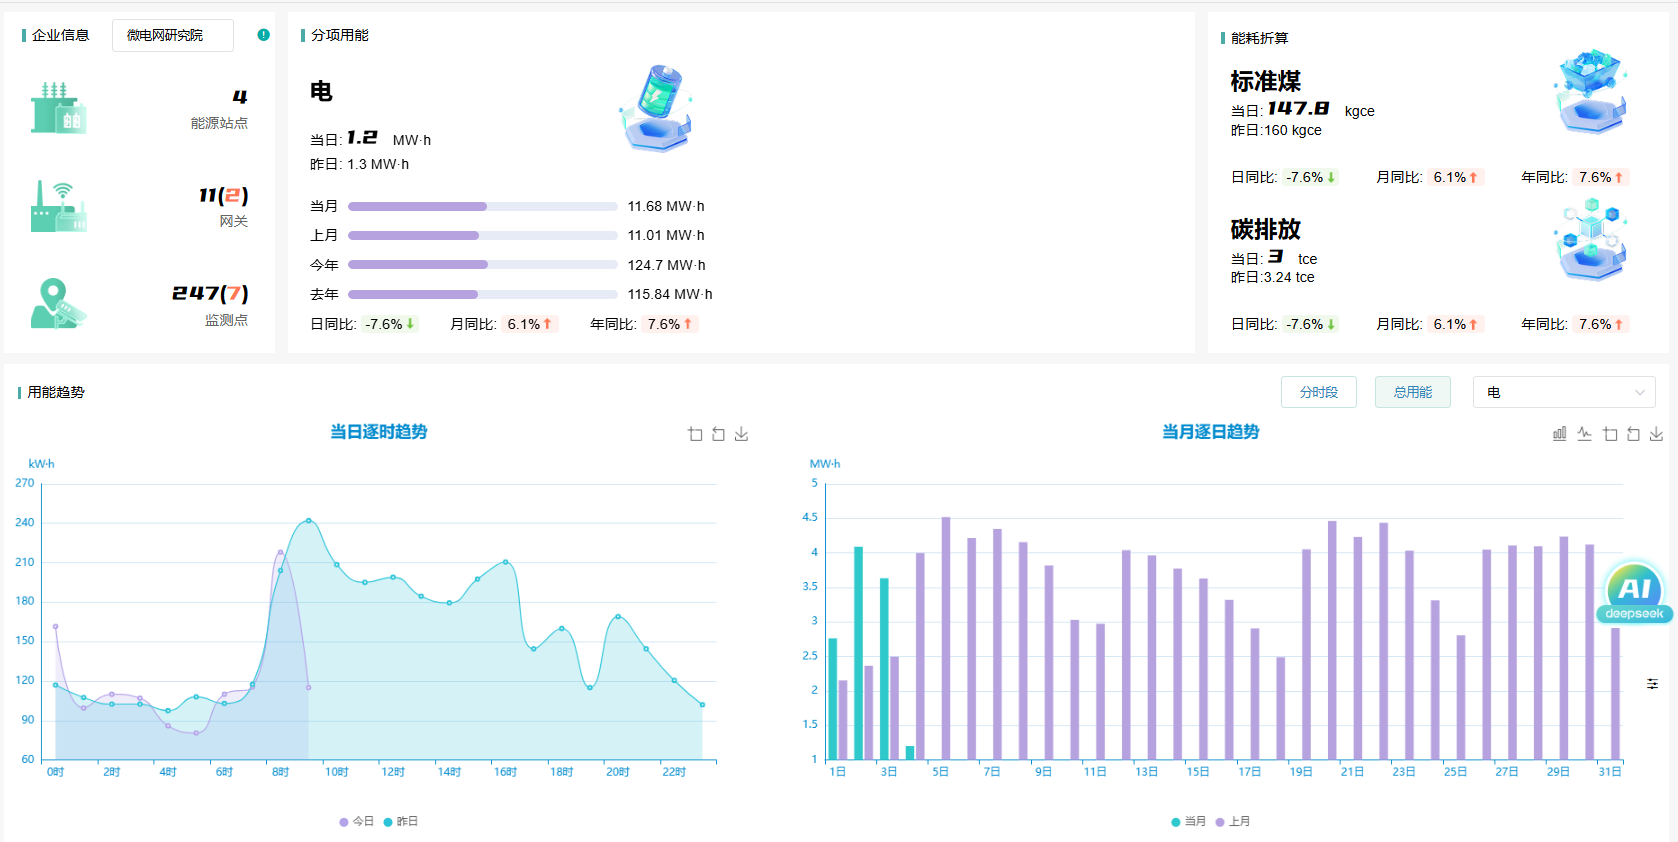Viewport: 1678px width, 842px height.
Task: Click the green info icon beside 微电网研究院
Action: click(x=263, y=35)
